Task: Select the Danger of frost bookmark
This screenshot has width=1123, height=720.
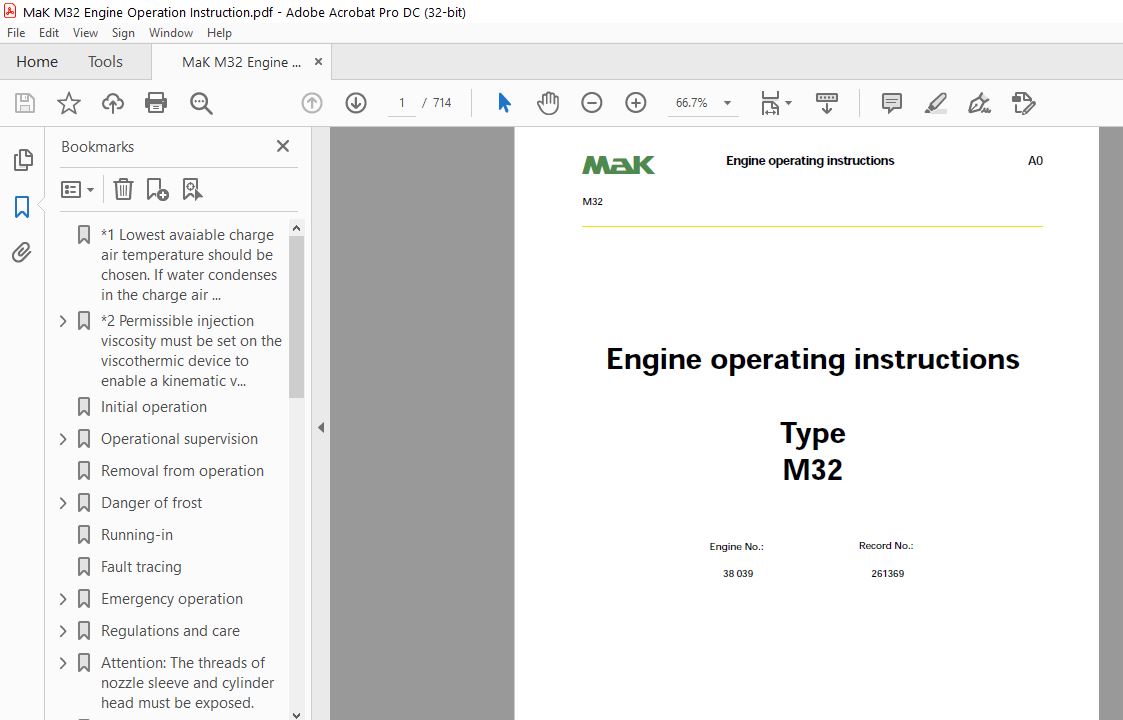Action: pos(151,503)
